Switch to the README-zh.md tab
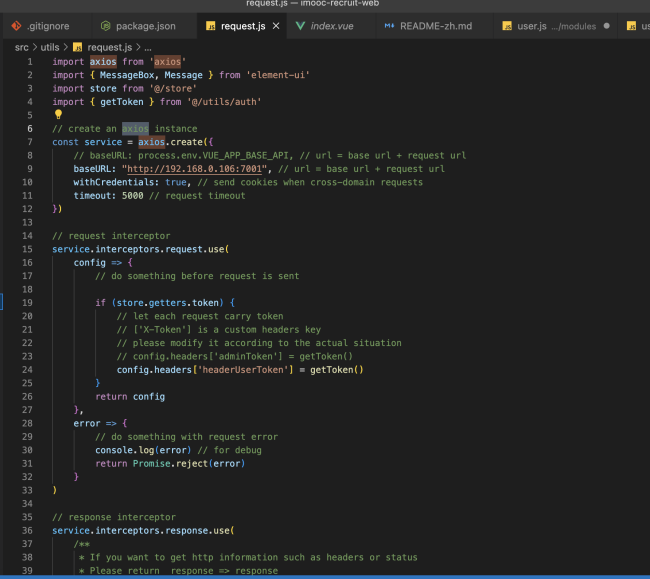 click(434, 25)
